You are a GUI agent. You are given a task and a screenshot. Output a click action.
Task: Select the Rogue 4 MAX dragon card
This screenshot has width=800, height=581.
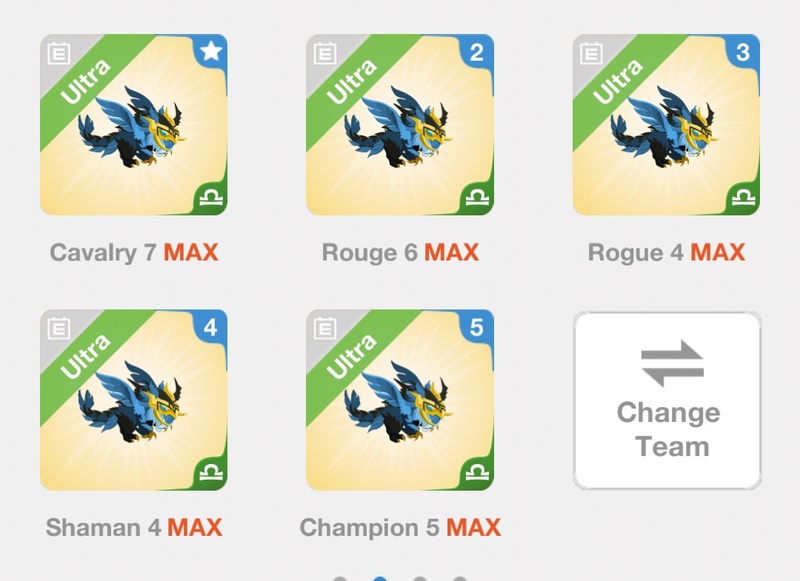click(x=666, y=124)
